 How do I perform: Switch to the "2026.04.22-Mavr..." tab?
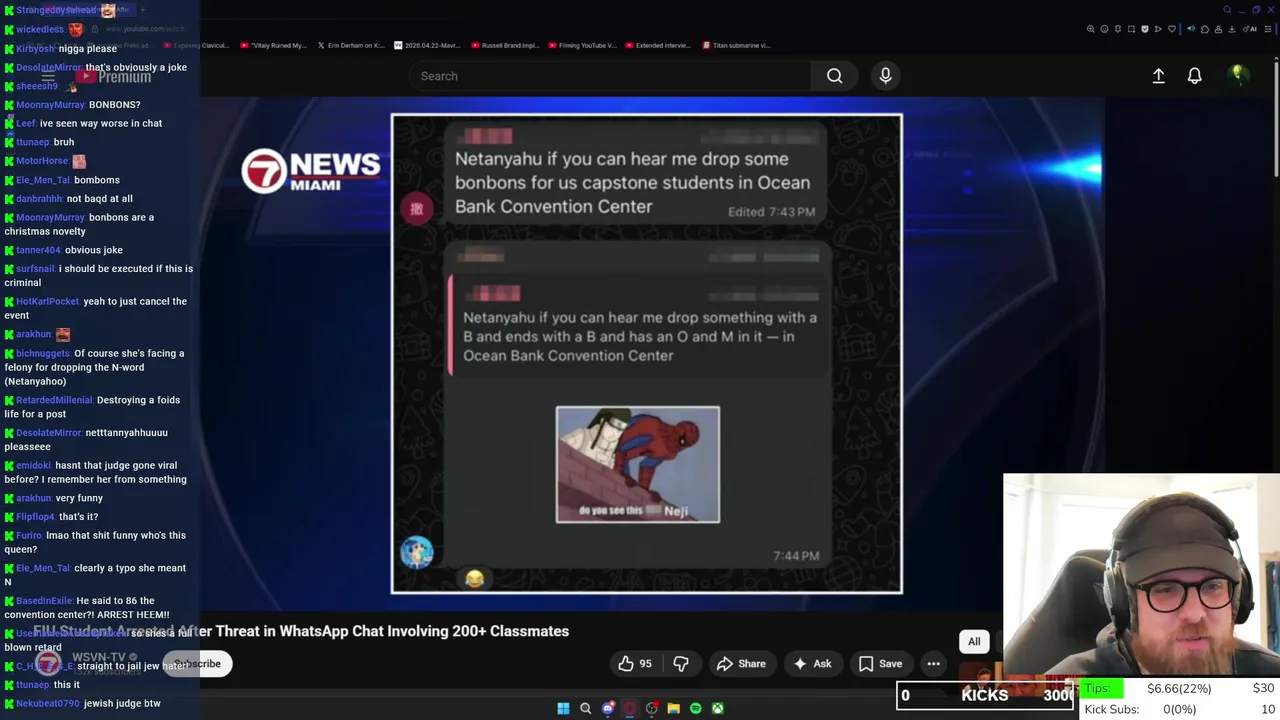pyautogui.click(x=428, y=45)
